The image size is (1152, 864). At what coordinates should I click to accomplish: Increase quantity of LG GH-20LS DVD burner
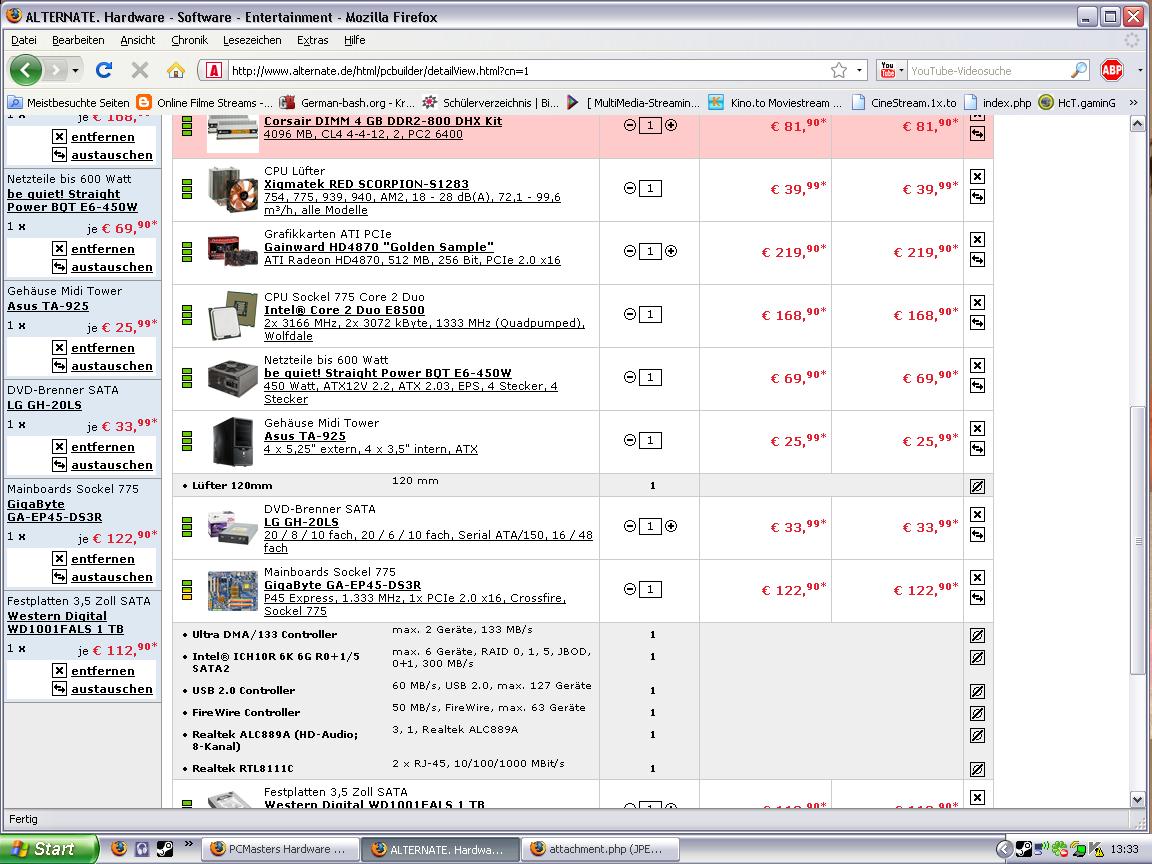671,526
